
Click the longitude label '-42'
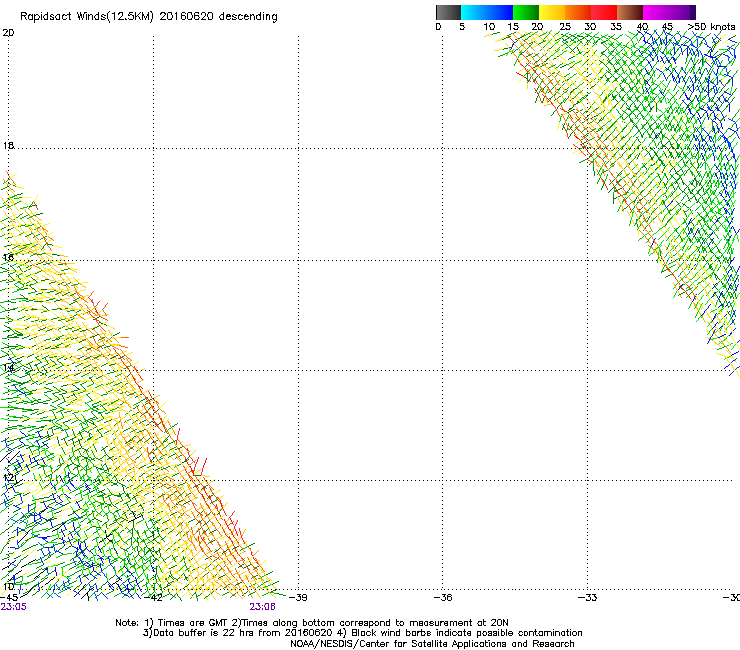[x=153, y=598]
